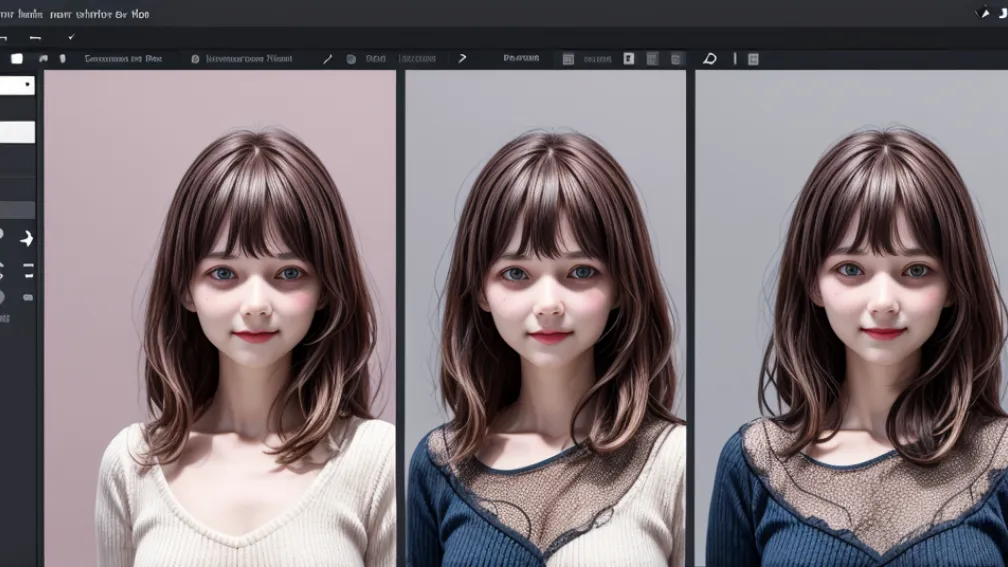Click the white letter tile icon in toolbar

pyautogui.click(x=629, y=58)
